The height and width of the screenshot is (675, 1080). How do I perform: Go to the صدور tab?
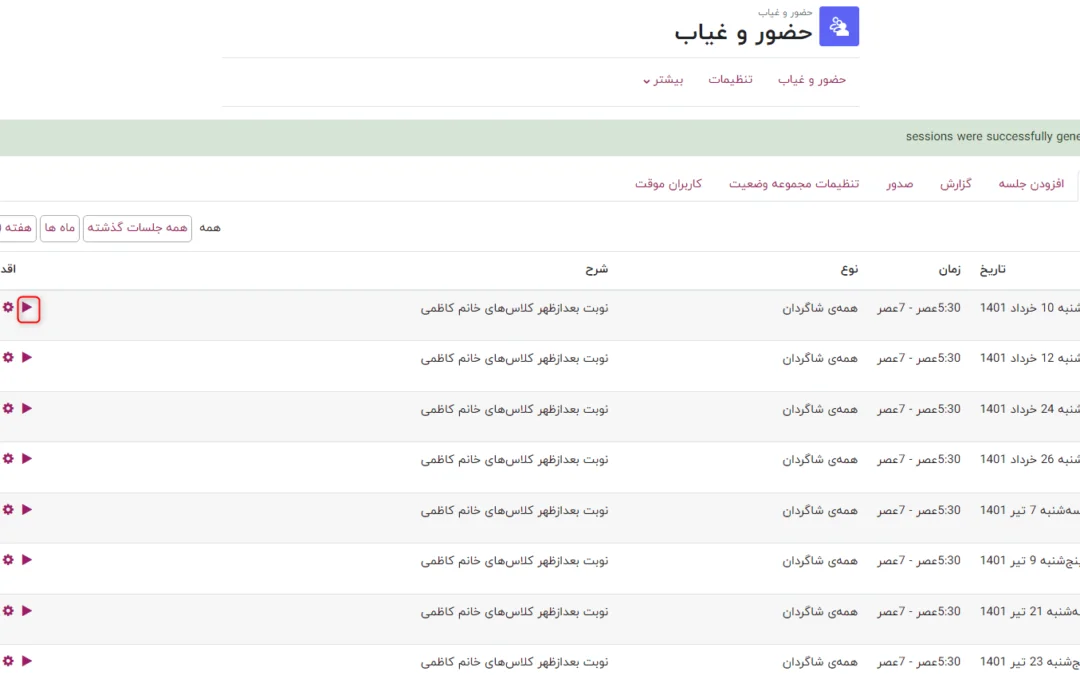coord(899,185)
